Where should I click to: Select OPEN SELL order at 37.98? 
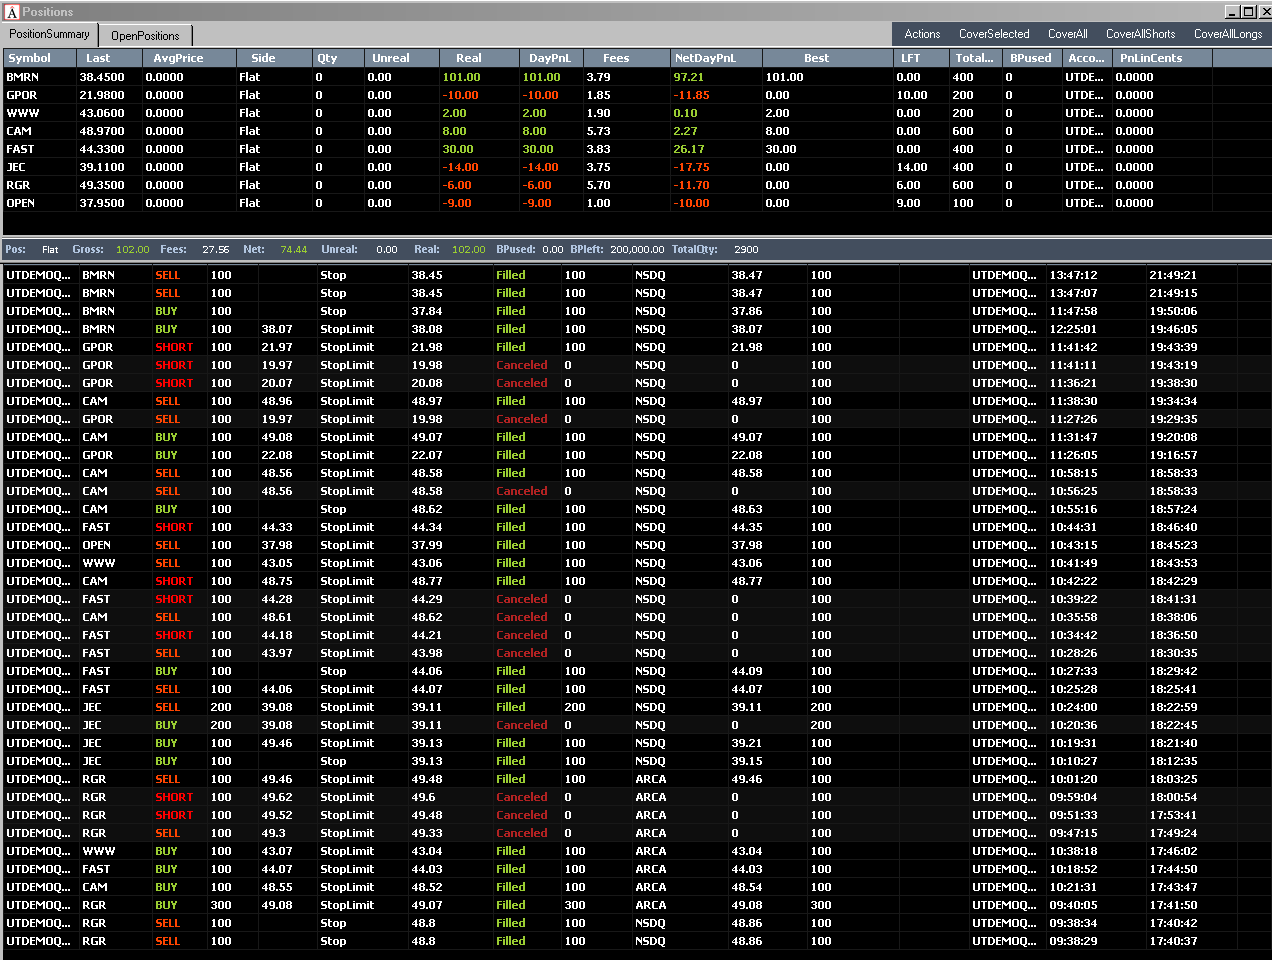[636, 545]
